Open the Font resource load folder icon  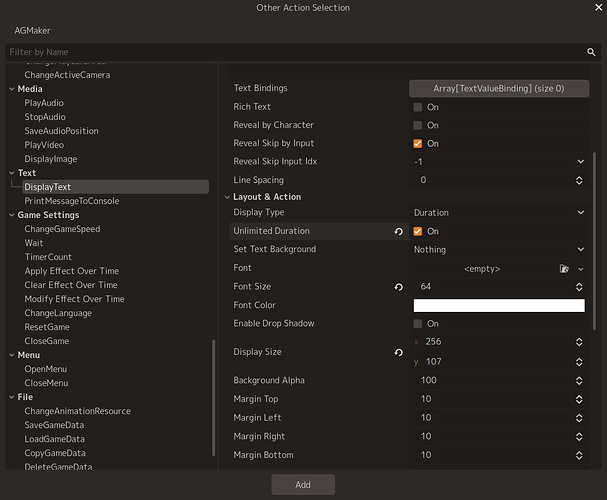pyautogui.click(x=564, y=269)
